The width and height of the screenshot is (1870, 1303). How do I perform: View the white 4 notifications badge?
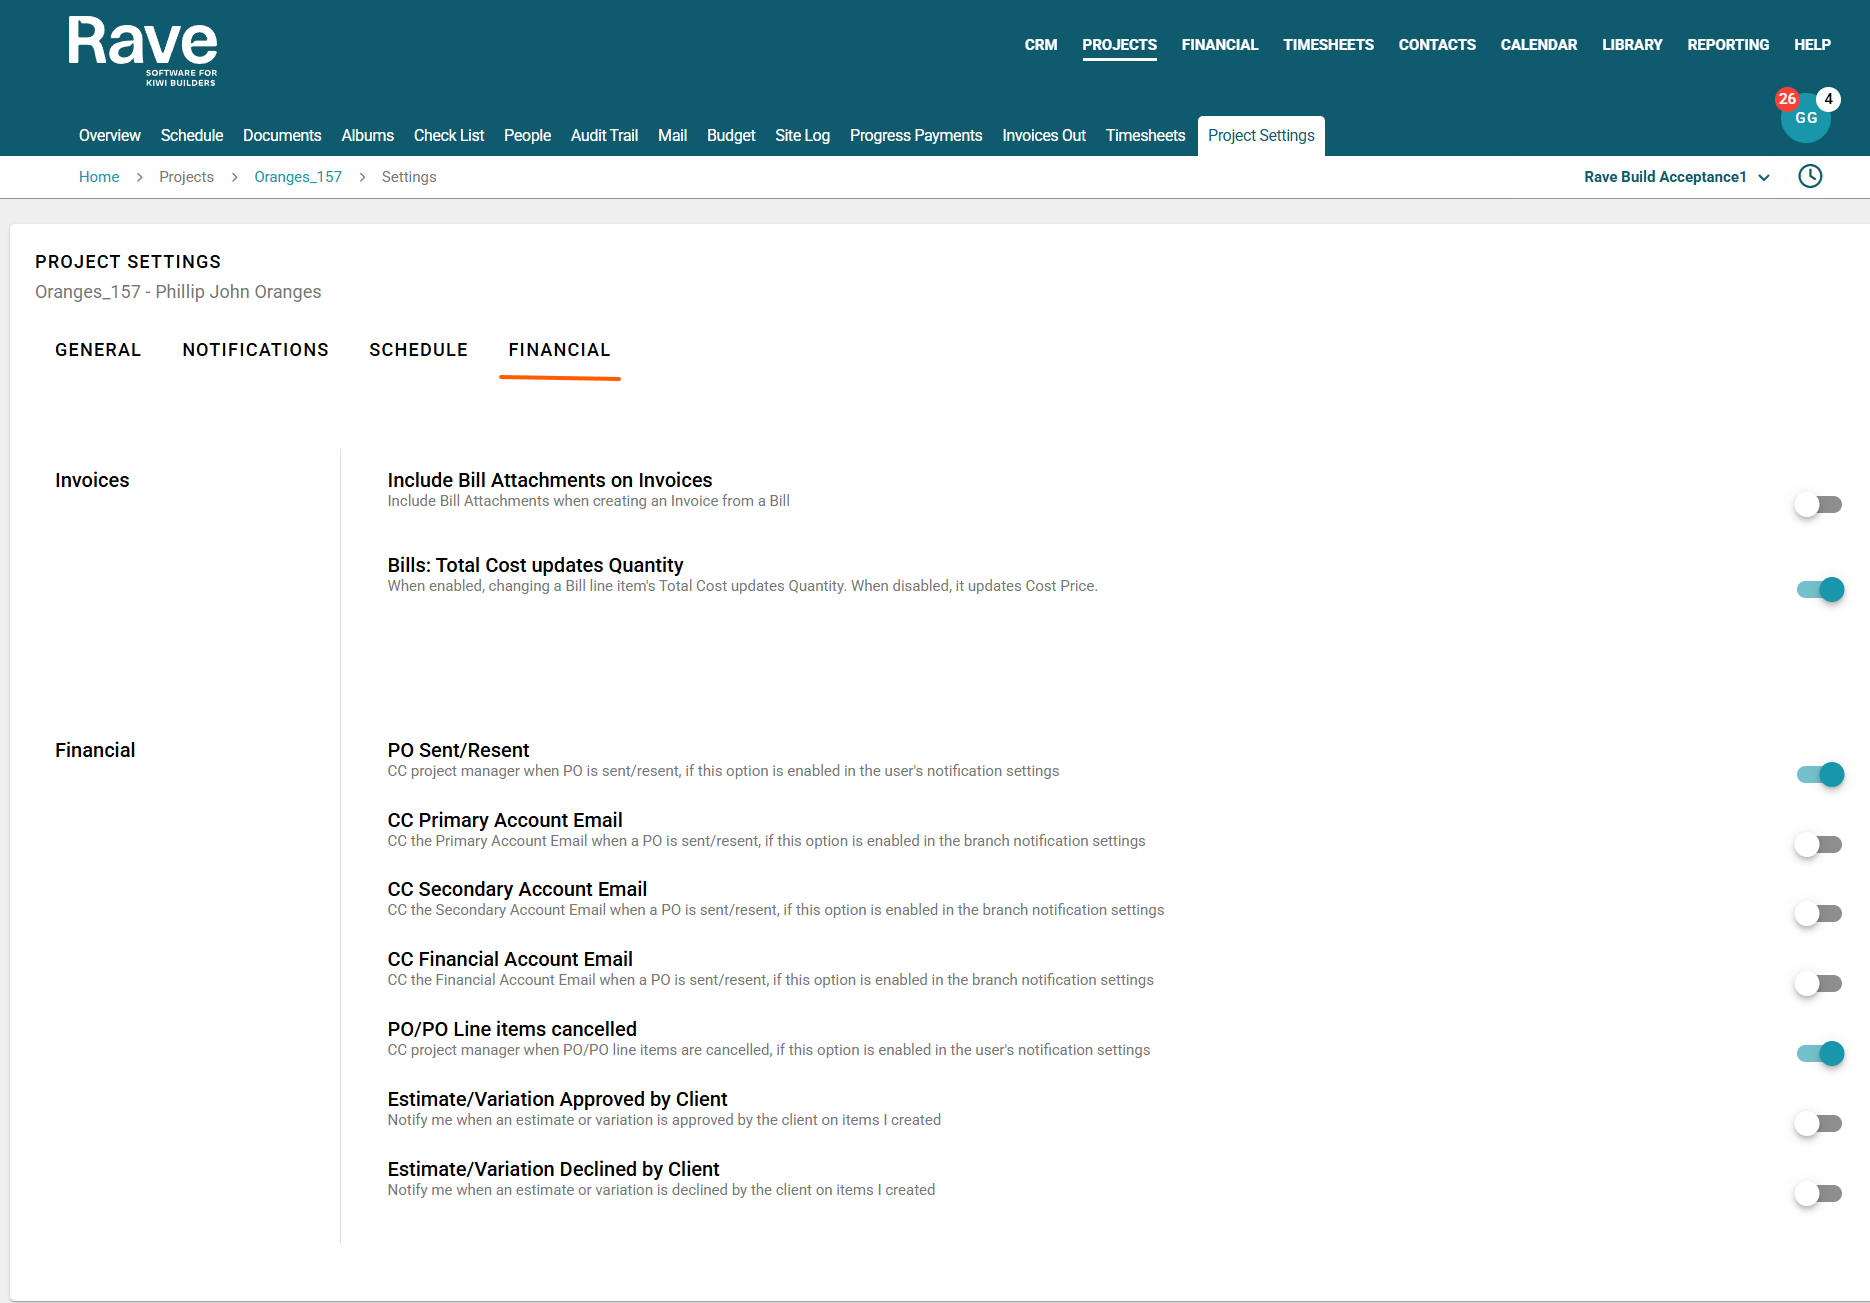[x=1829, y=99]
